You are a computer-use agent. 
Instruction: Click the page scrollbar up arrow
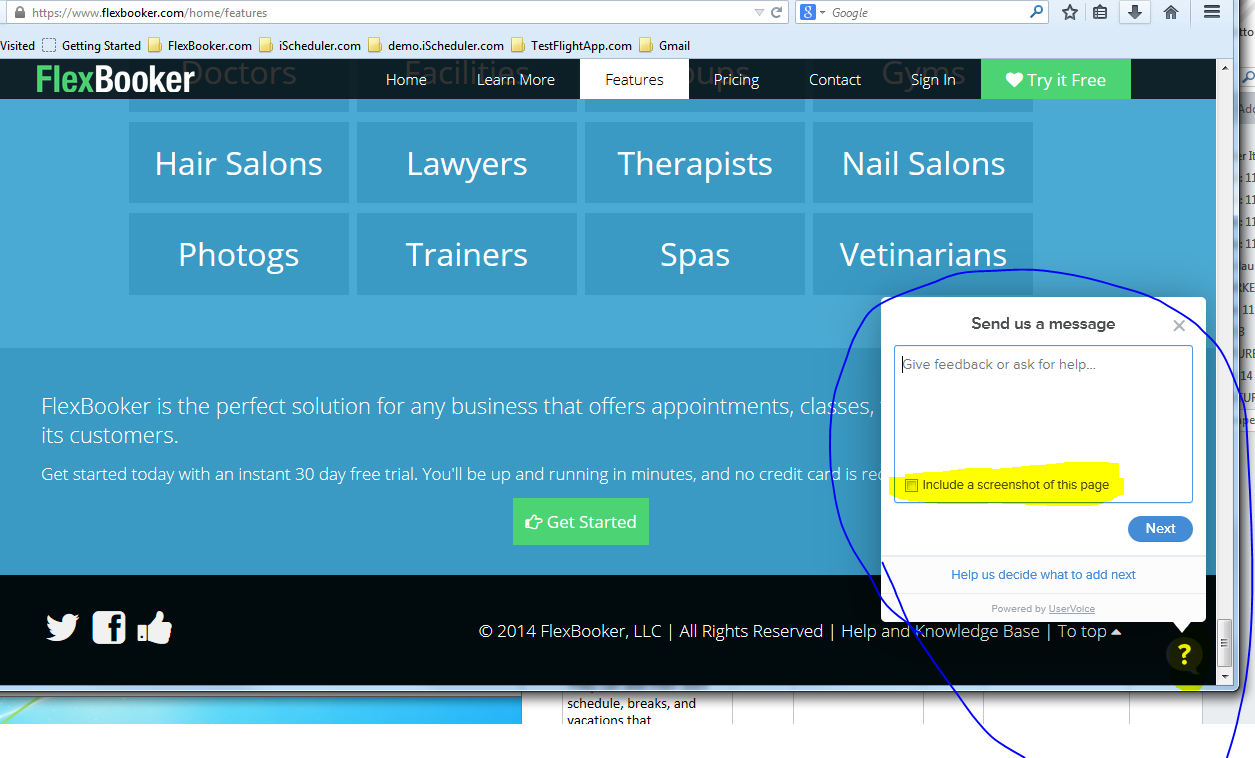click(1223, 68)
